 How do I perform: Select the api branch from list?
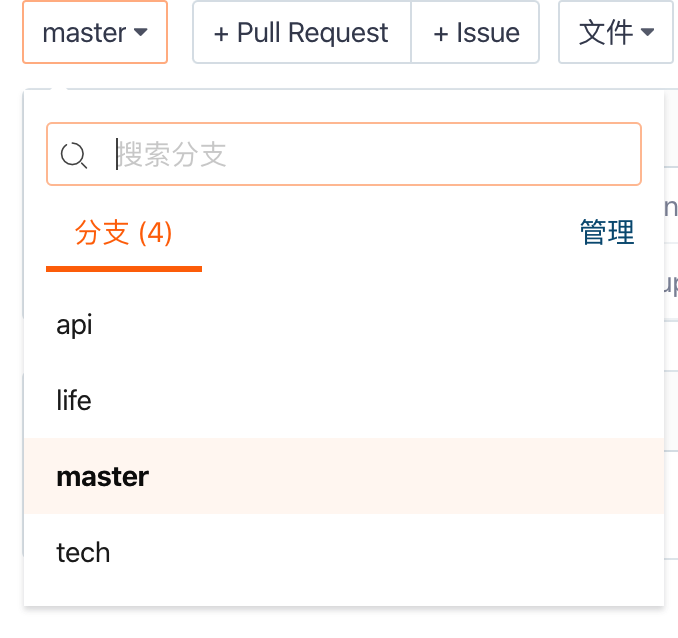[75, 324]
